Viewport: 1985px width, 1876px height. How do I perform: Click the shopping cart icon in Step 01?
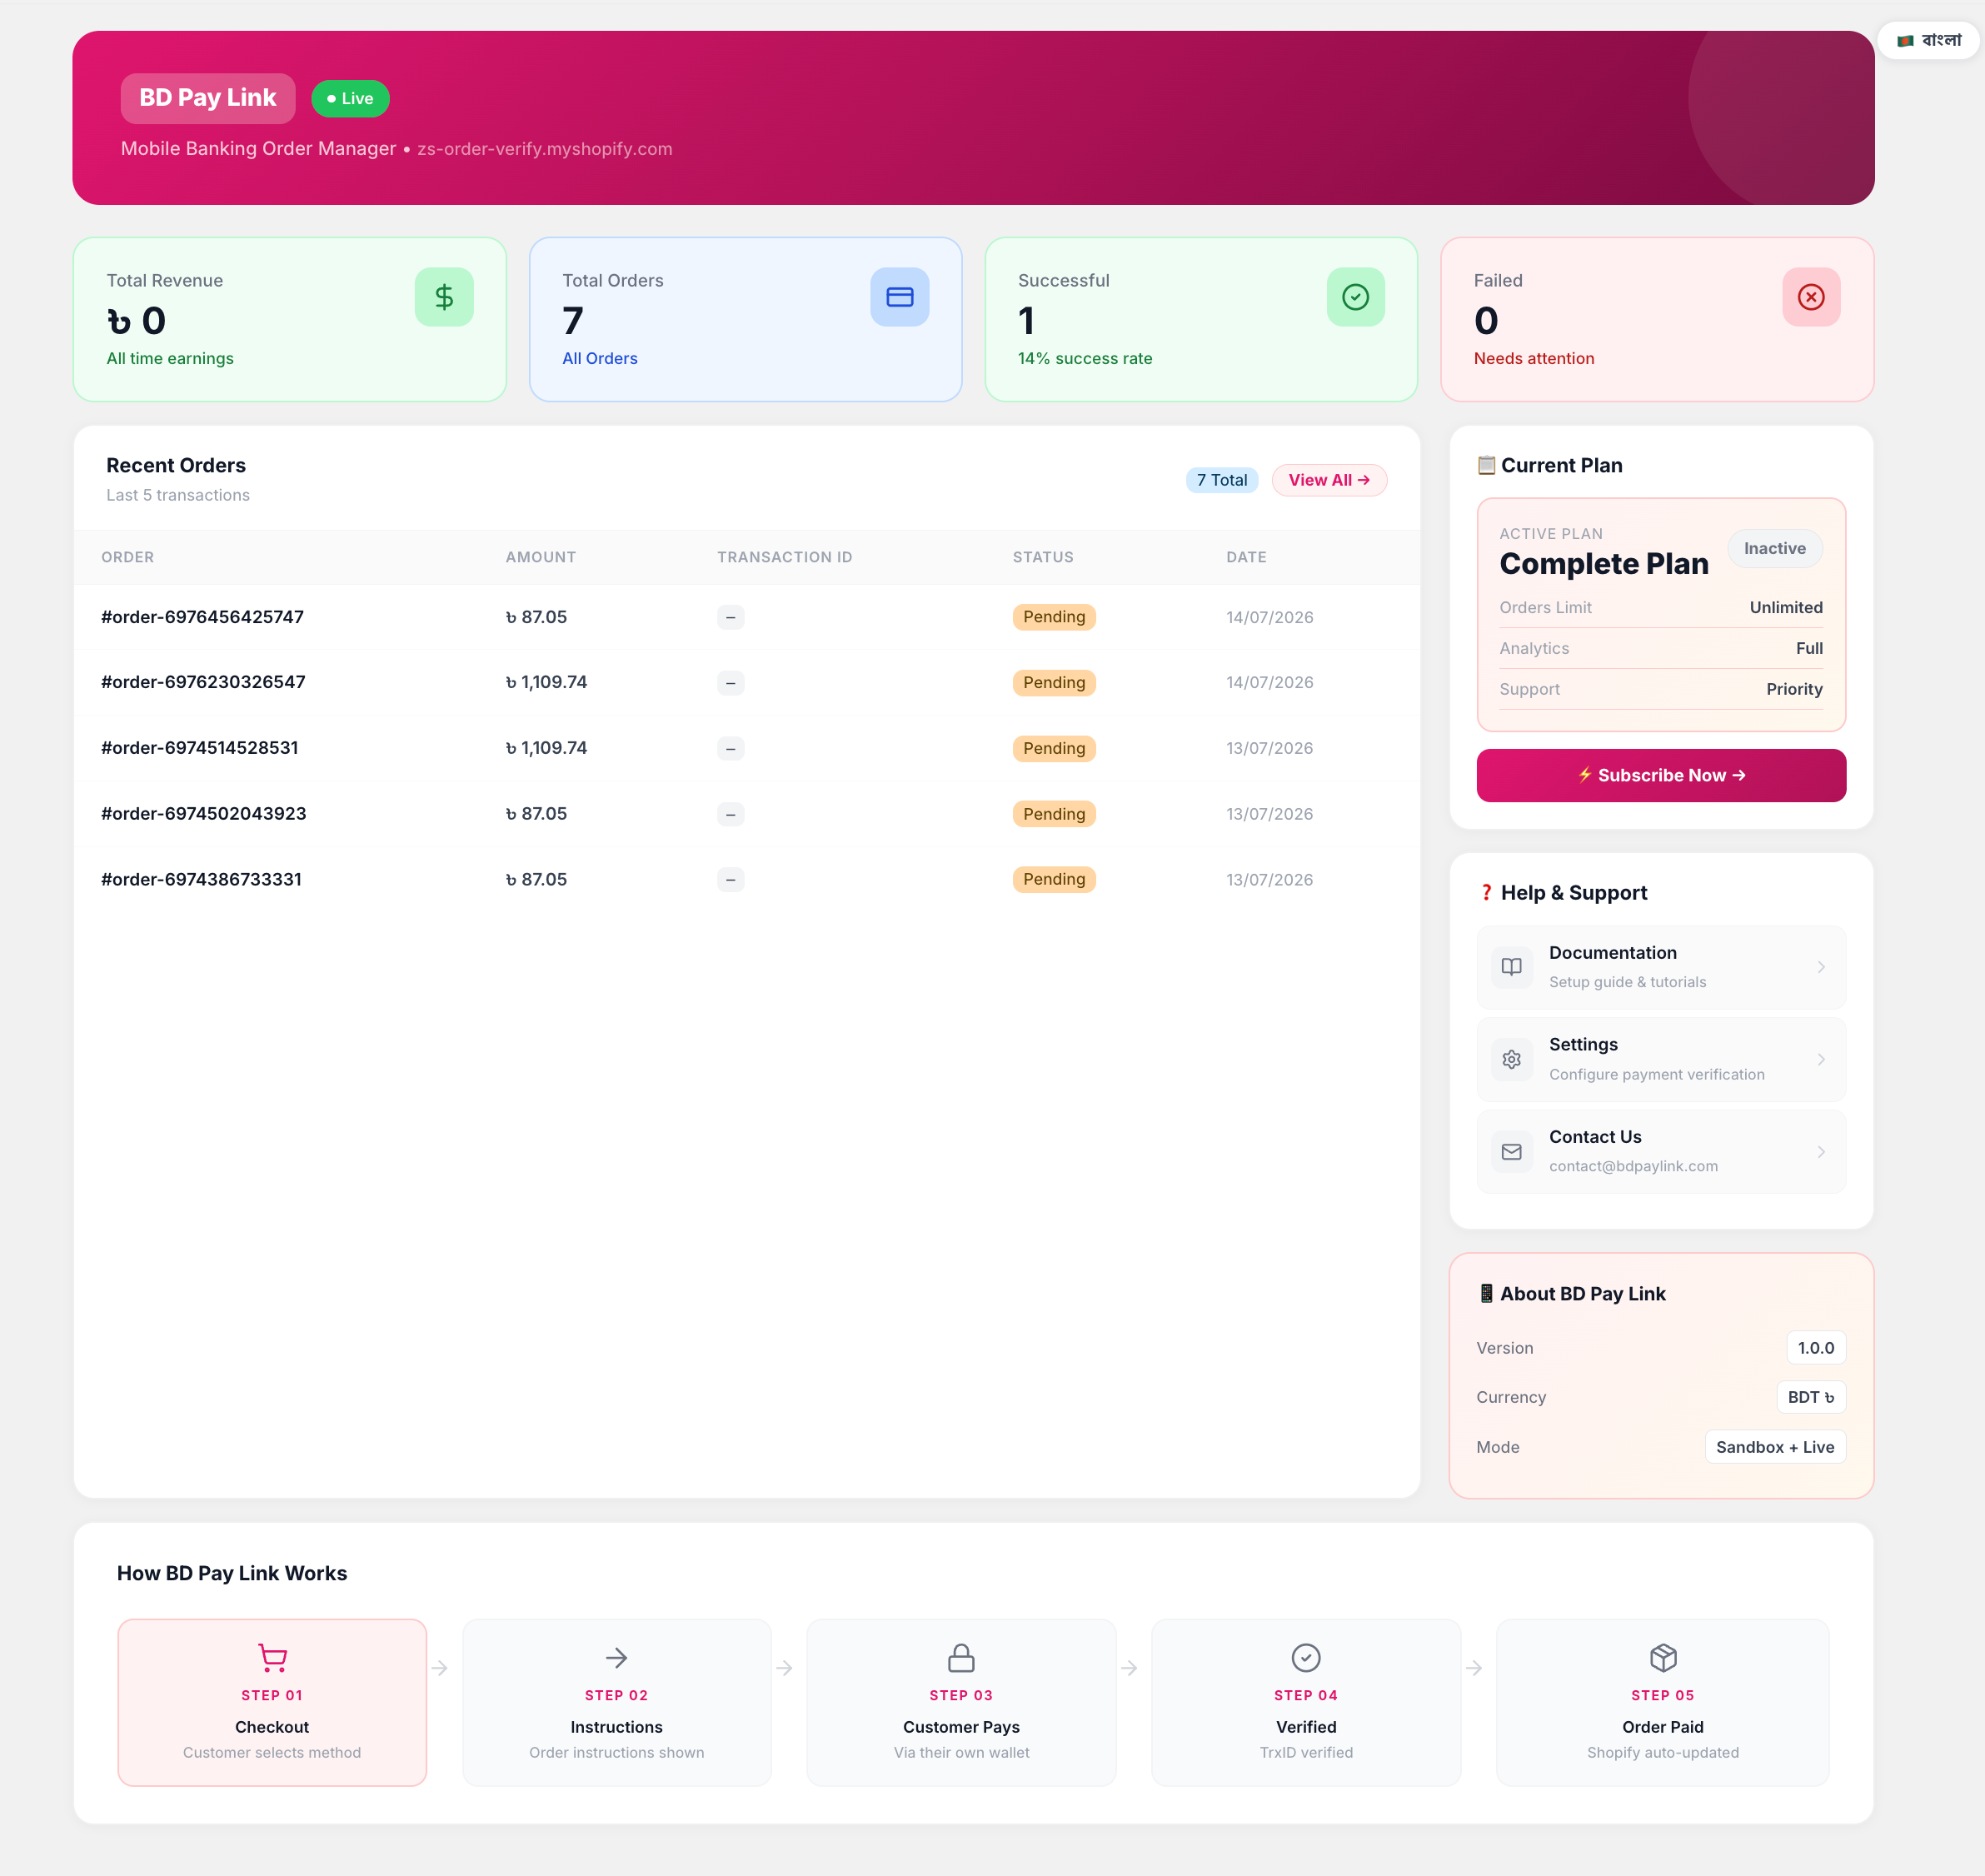(x=272, y=1657)
